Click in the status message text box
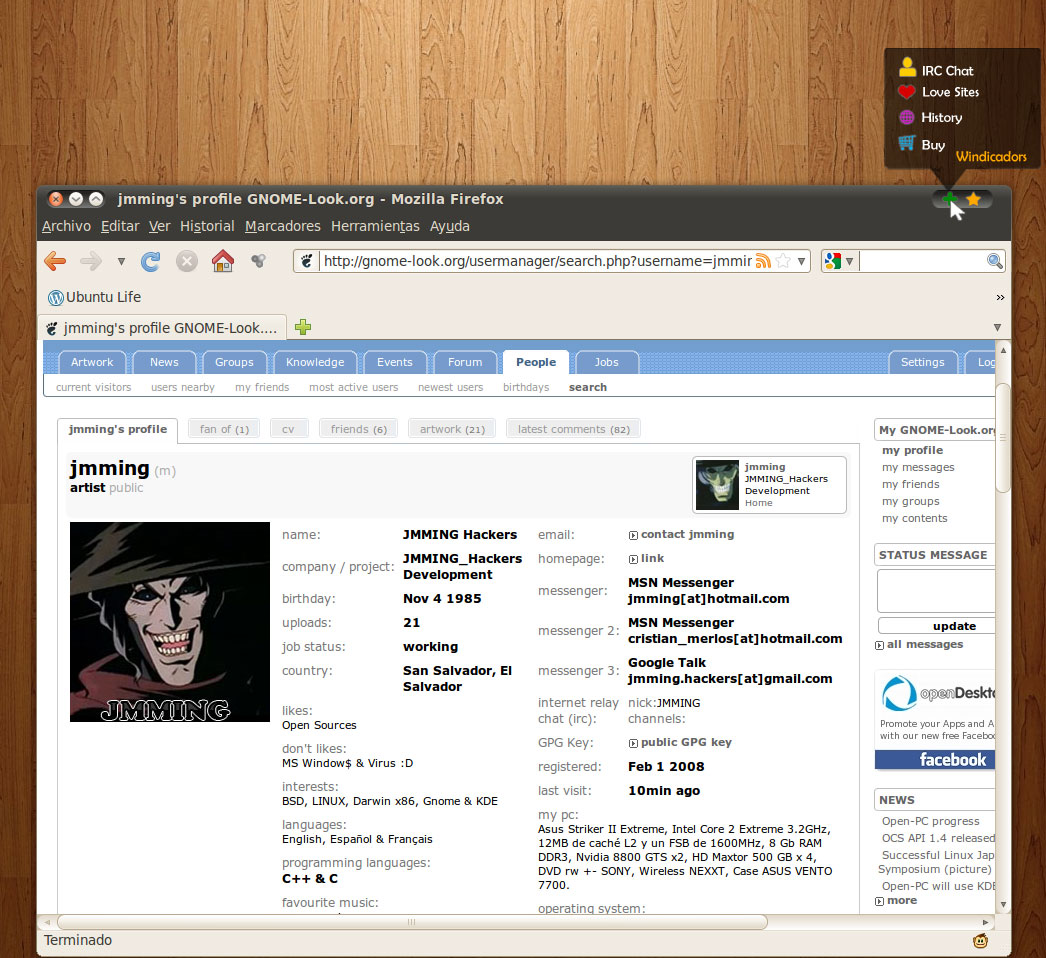The image size is (1046, 958). click(936, 590)
